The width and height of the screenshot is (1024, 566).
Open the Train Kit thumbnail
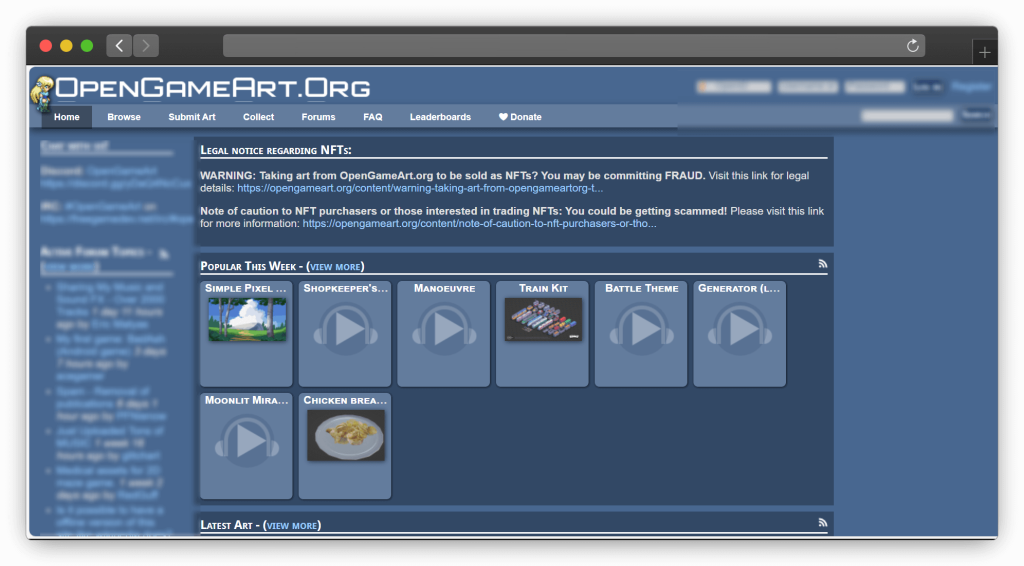point(543,320)
